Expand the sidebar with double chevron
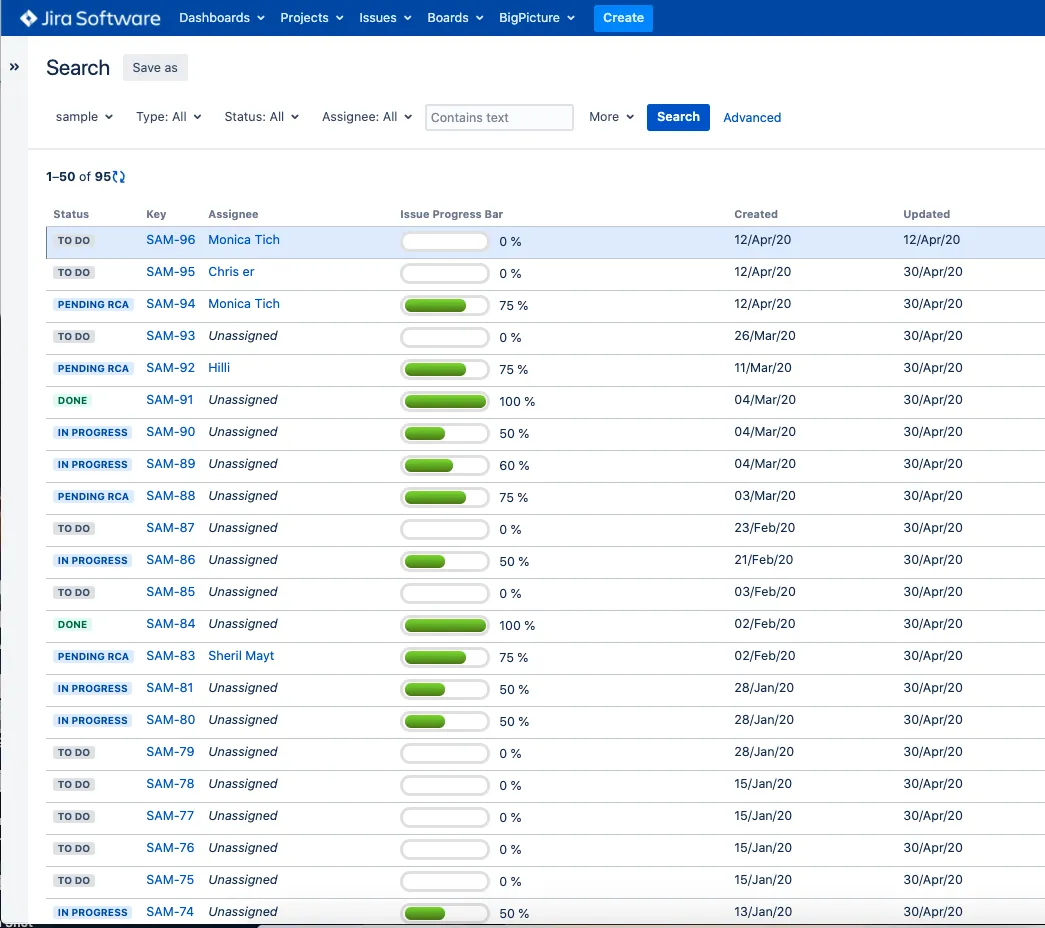 point(14,67)
